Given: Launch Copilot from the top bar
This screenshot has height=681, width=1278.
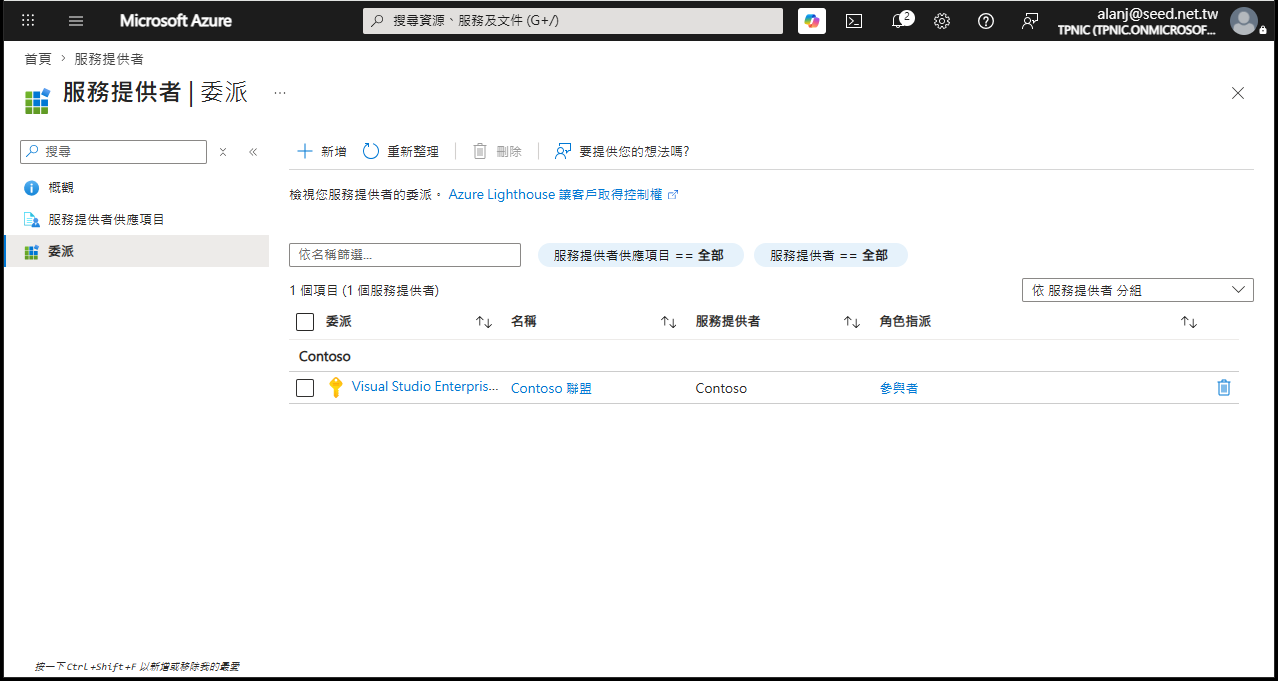Looking at the screenshot, I should pyautogui.click(x=812, y=21).
